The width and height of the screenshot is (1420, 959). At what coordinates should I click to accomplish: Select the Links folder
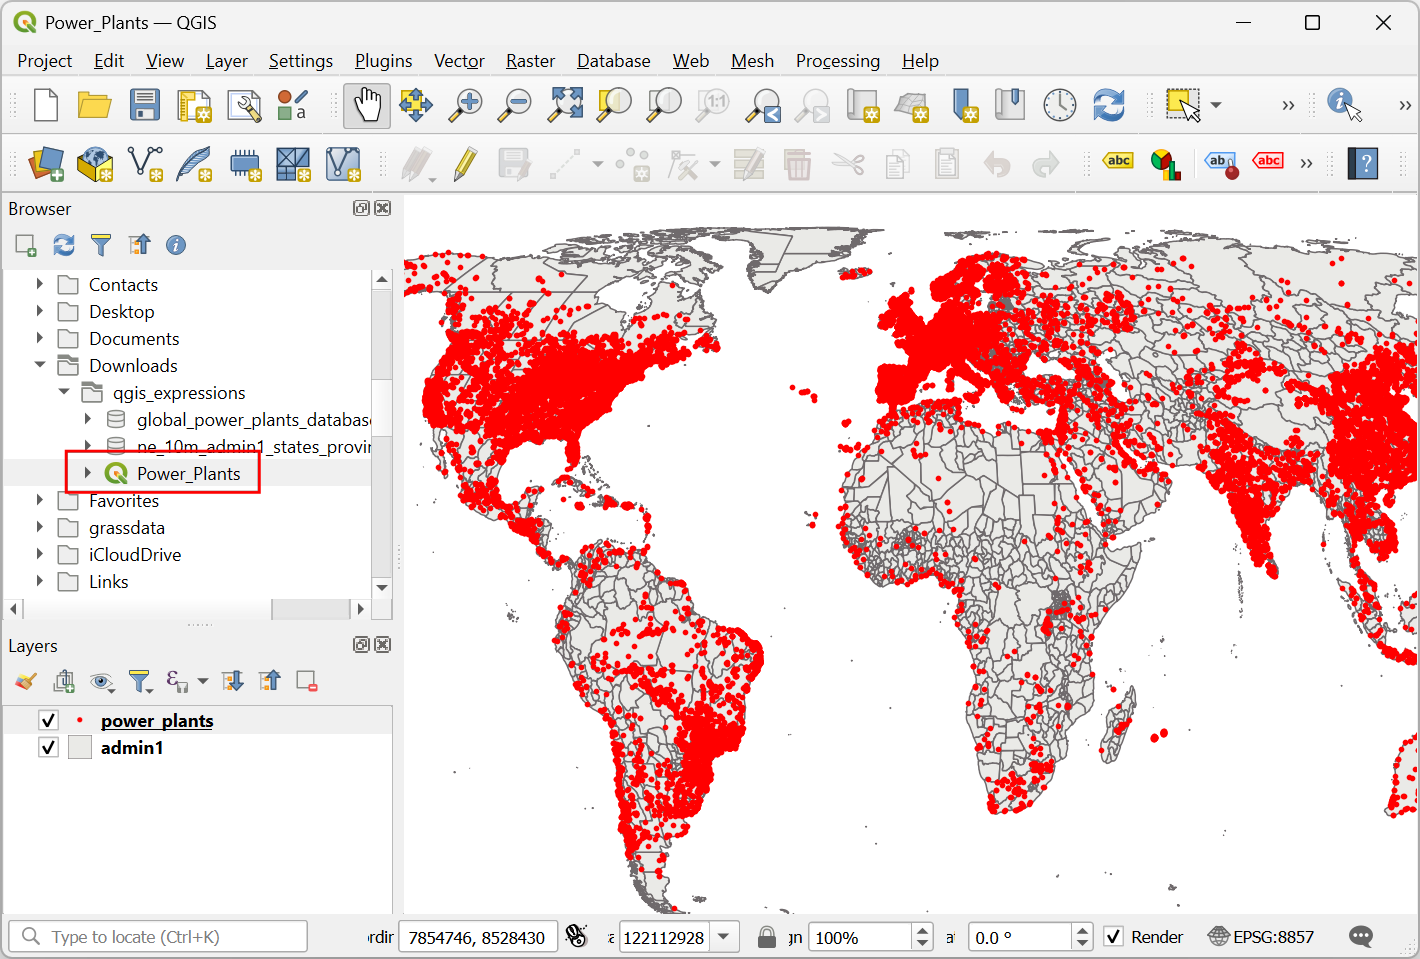(x=108, y=581)
